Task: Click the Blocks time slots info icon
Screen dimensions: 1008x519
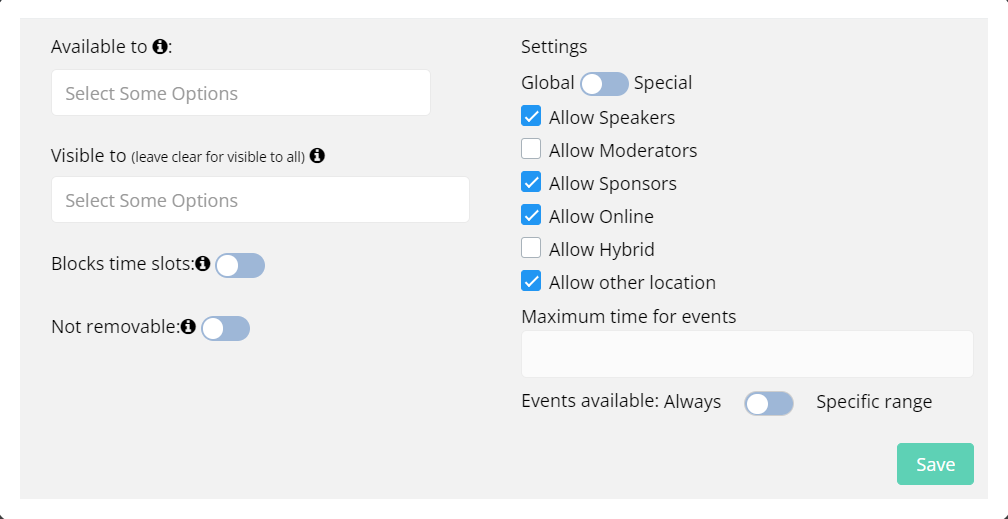Action: (x=203, y=263)
